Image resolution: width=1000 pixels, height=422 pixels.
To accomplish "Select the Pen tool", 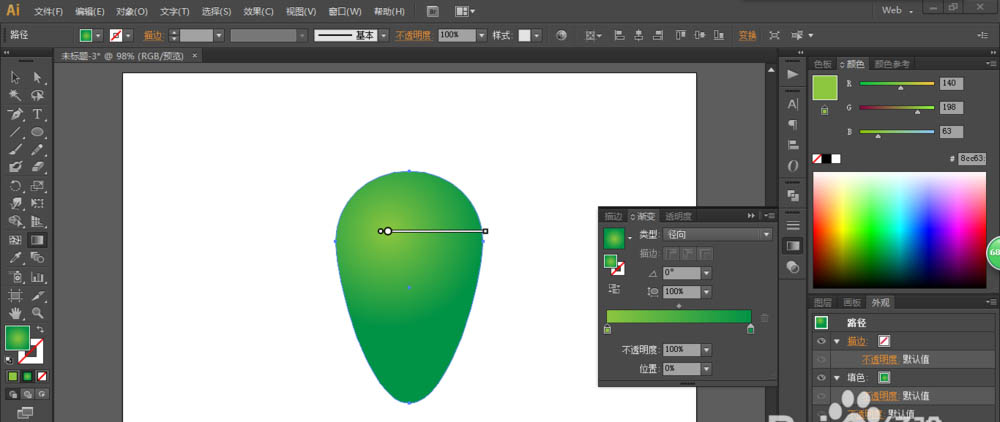I will click(x=15, y=114).
